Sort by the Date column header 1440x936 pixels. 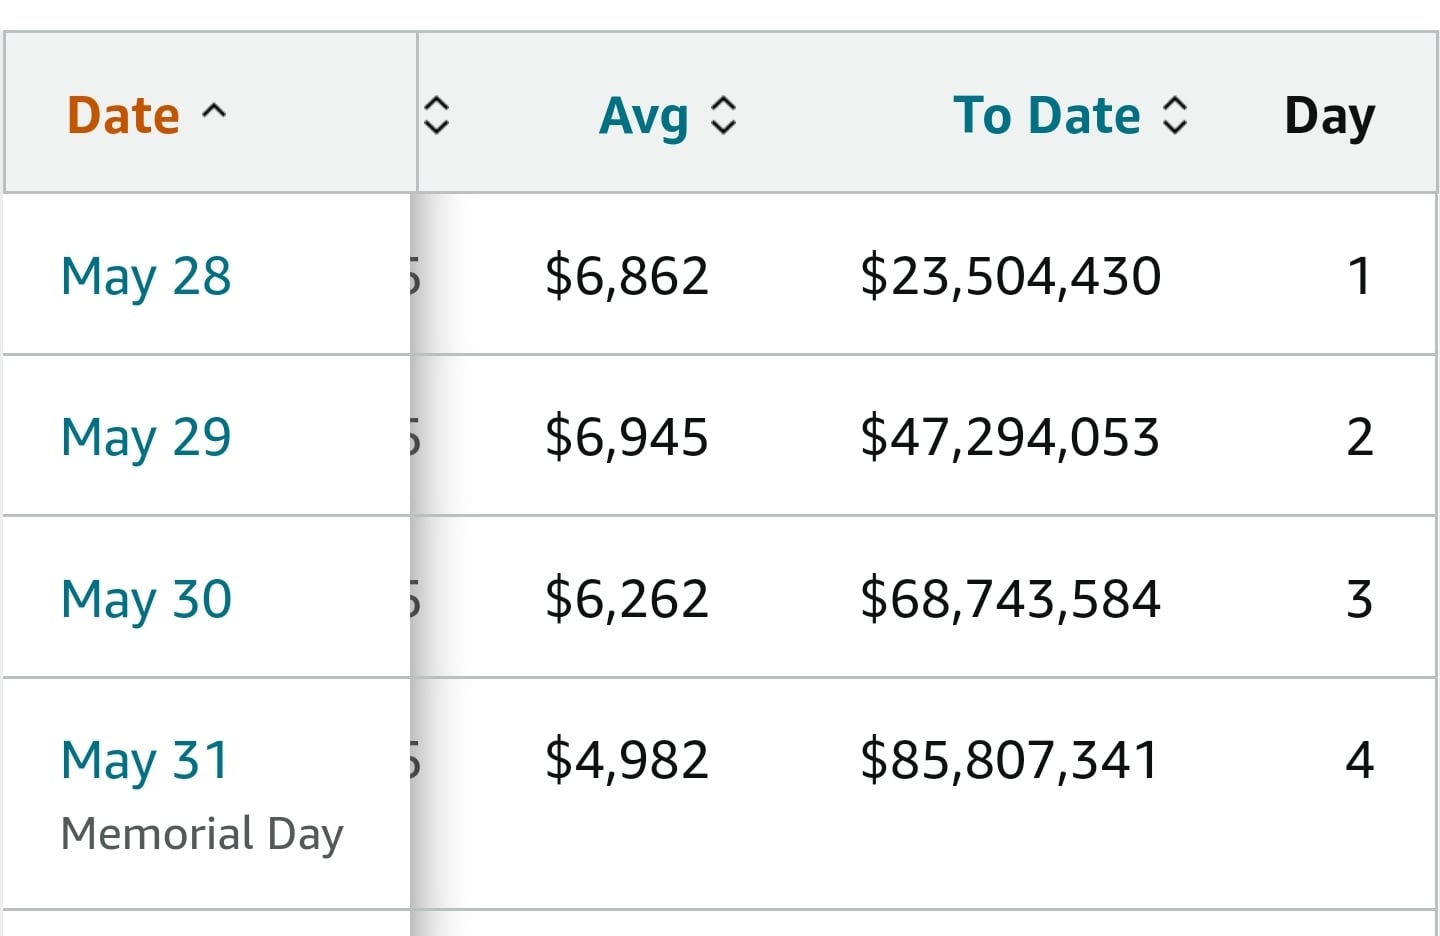(124, 115)
